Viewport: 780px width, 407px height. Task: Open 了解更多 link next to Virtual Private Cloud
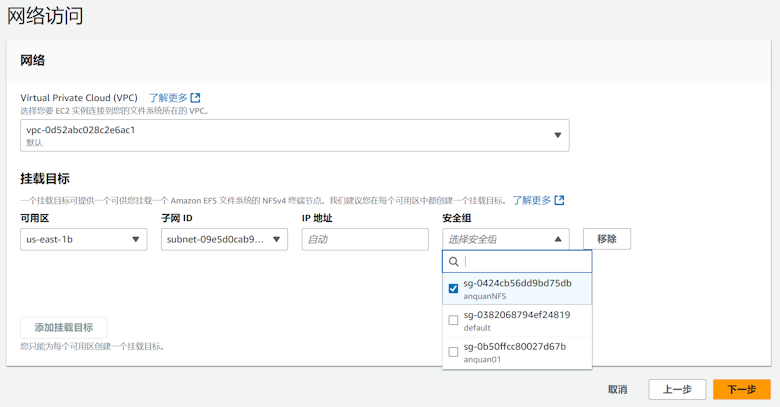(x=168, y=98)
